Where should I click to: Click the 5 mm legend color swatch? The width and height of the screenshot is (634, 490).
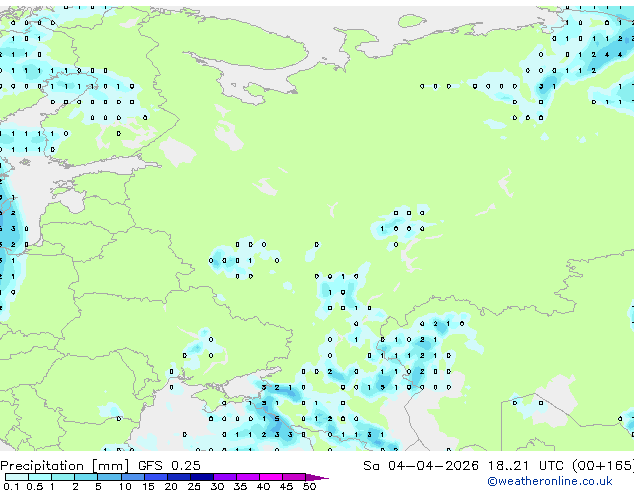click(109, 477)
